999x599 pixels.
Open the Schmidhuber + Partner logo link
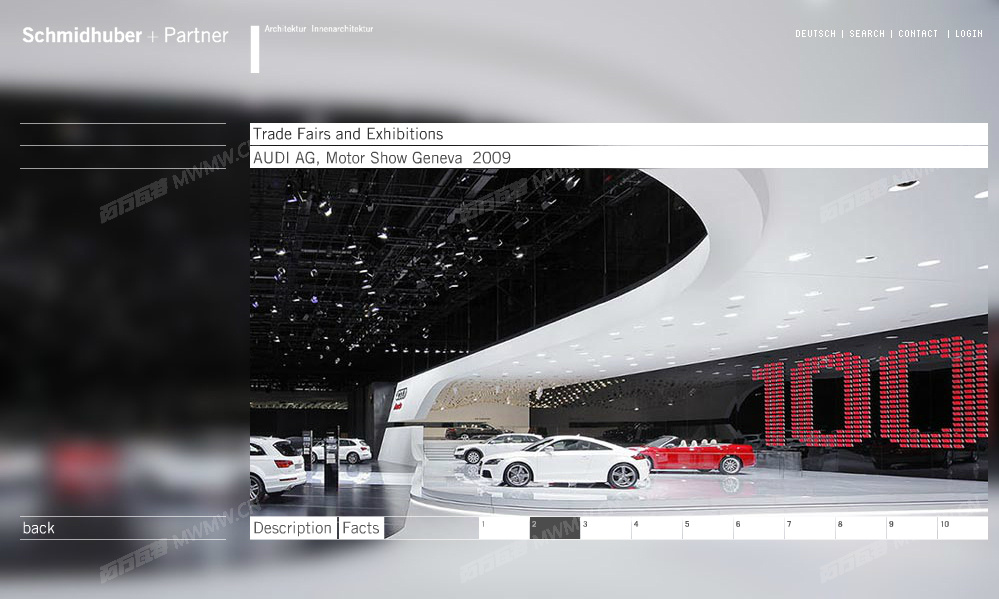(x=125, y=35)
